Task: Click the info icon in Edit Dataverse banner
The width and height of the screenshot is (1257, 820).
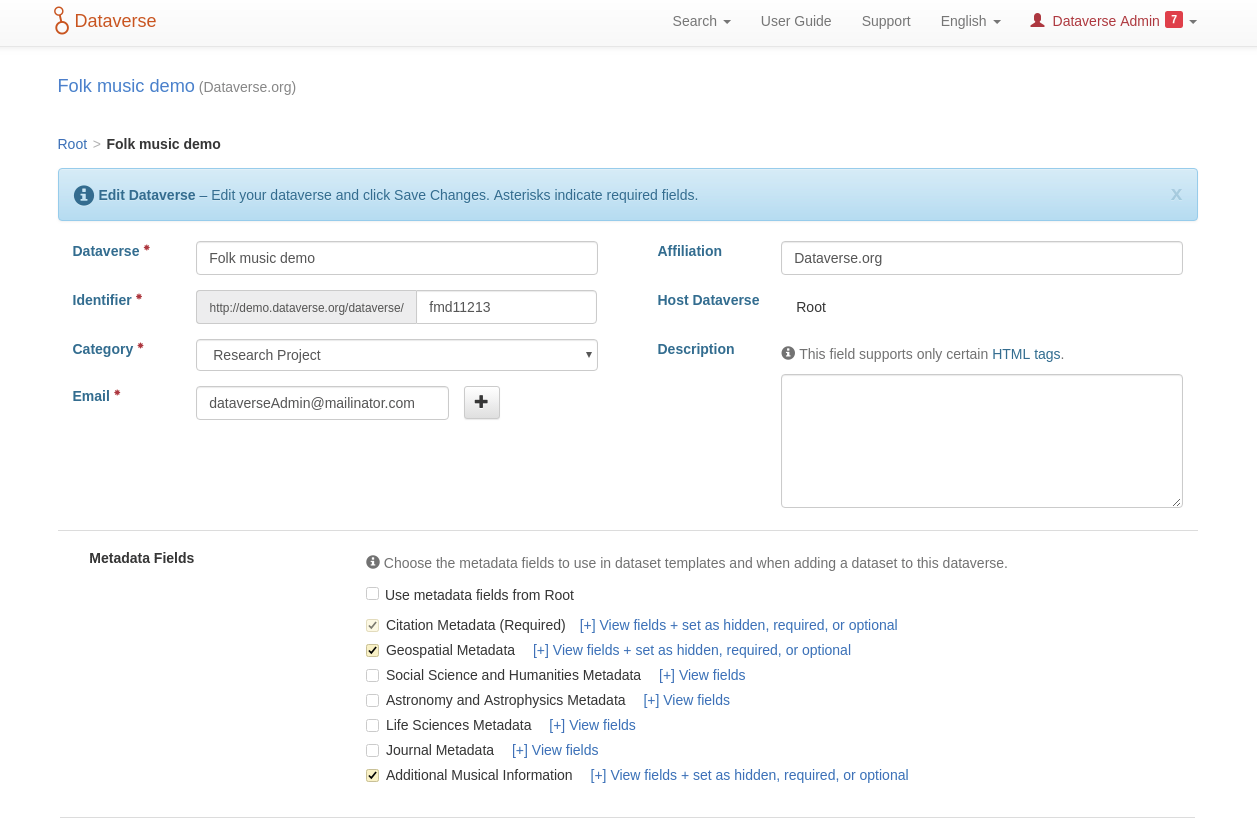Action: pos(84,195)
